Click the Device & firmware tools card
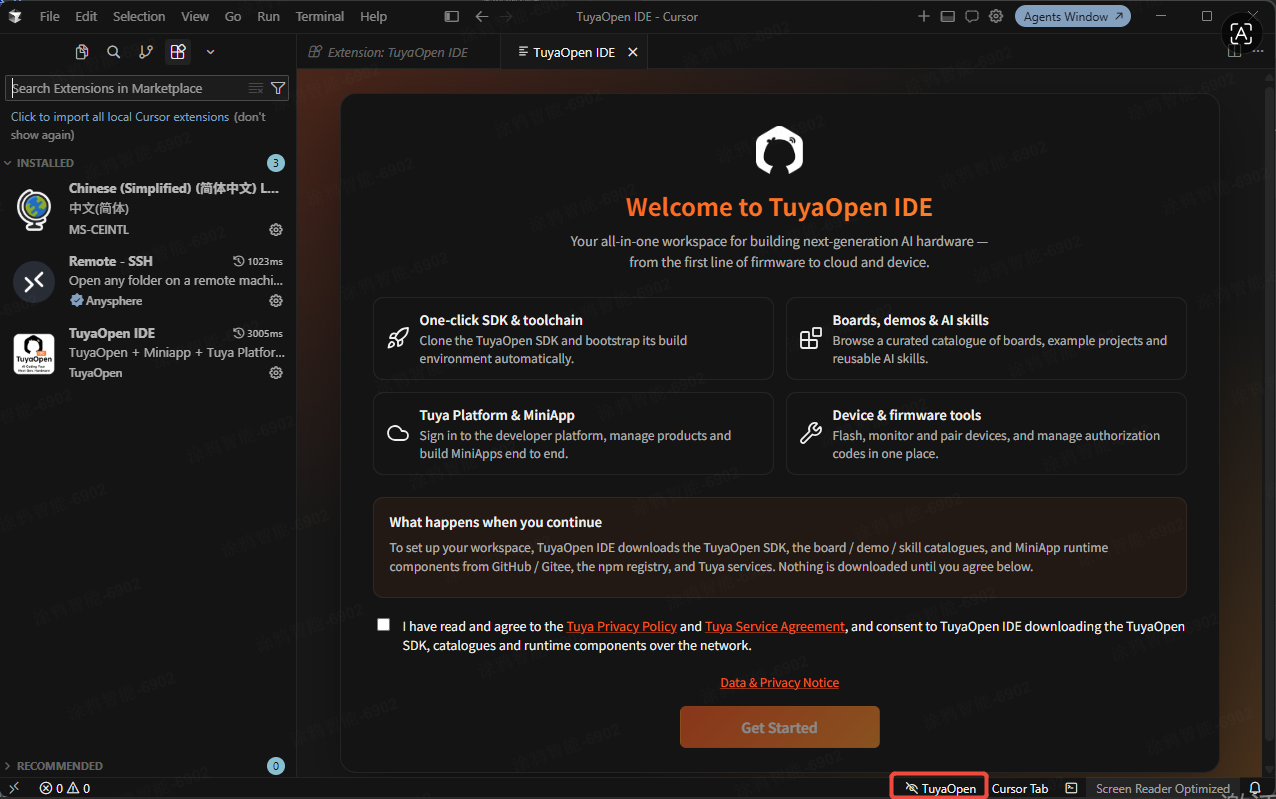1276x799 pixels. click(x=986, y=433)
